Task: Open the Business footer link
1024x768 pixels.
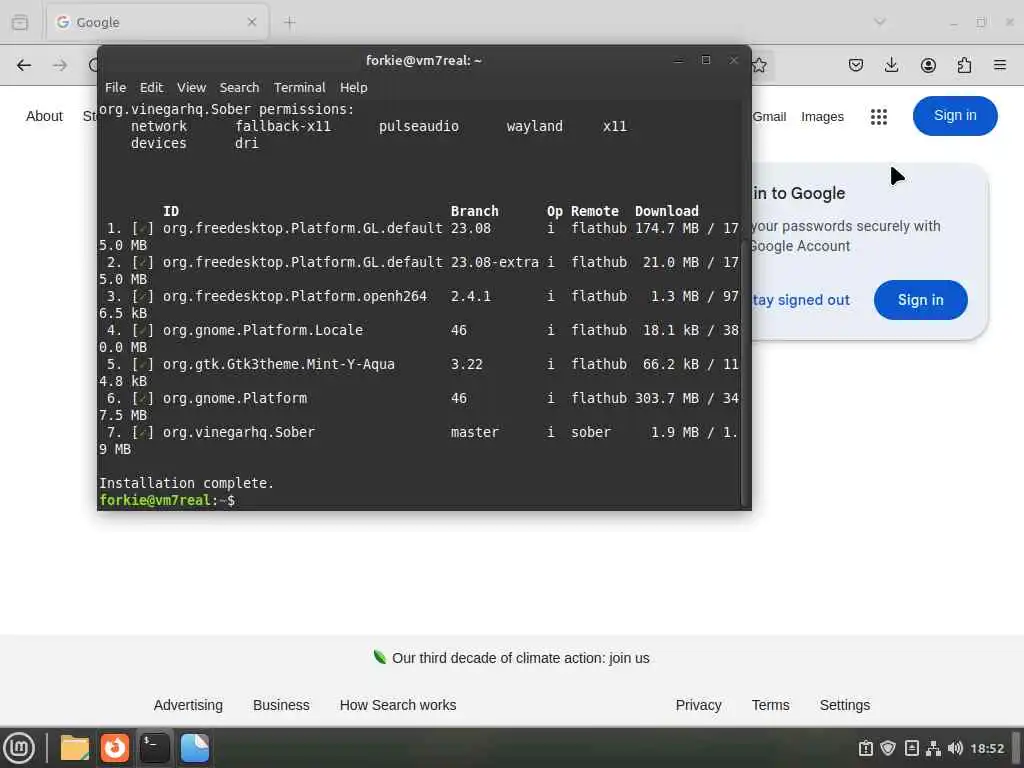Action: (281, 705)
